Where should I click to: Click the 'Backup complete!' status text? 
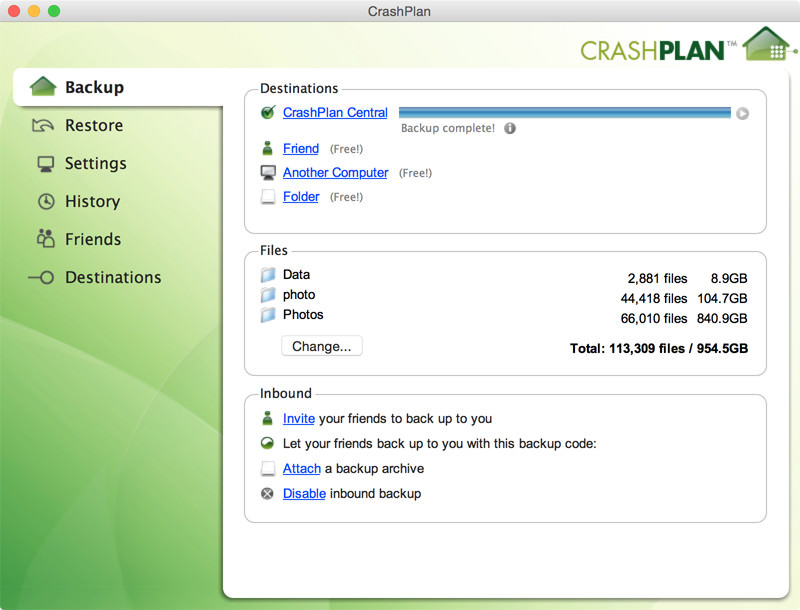[448, 128]
